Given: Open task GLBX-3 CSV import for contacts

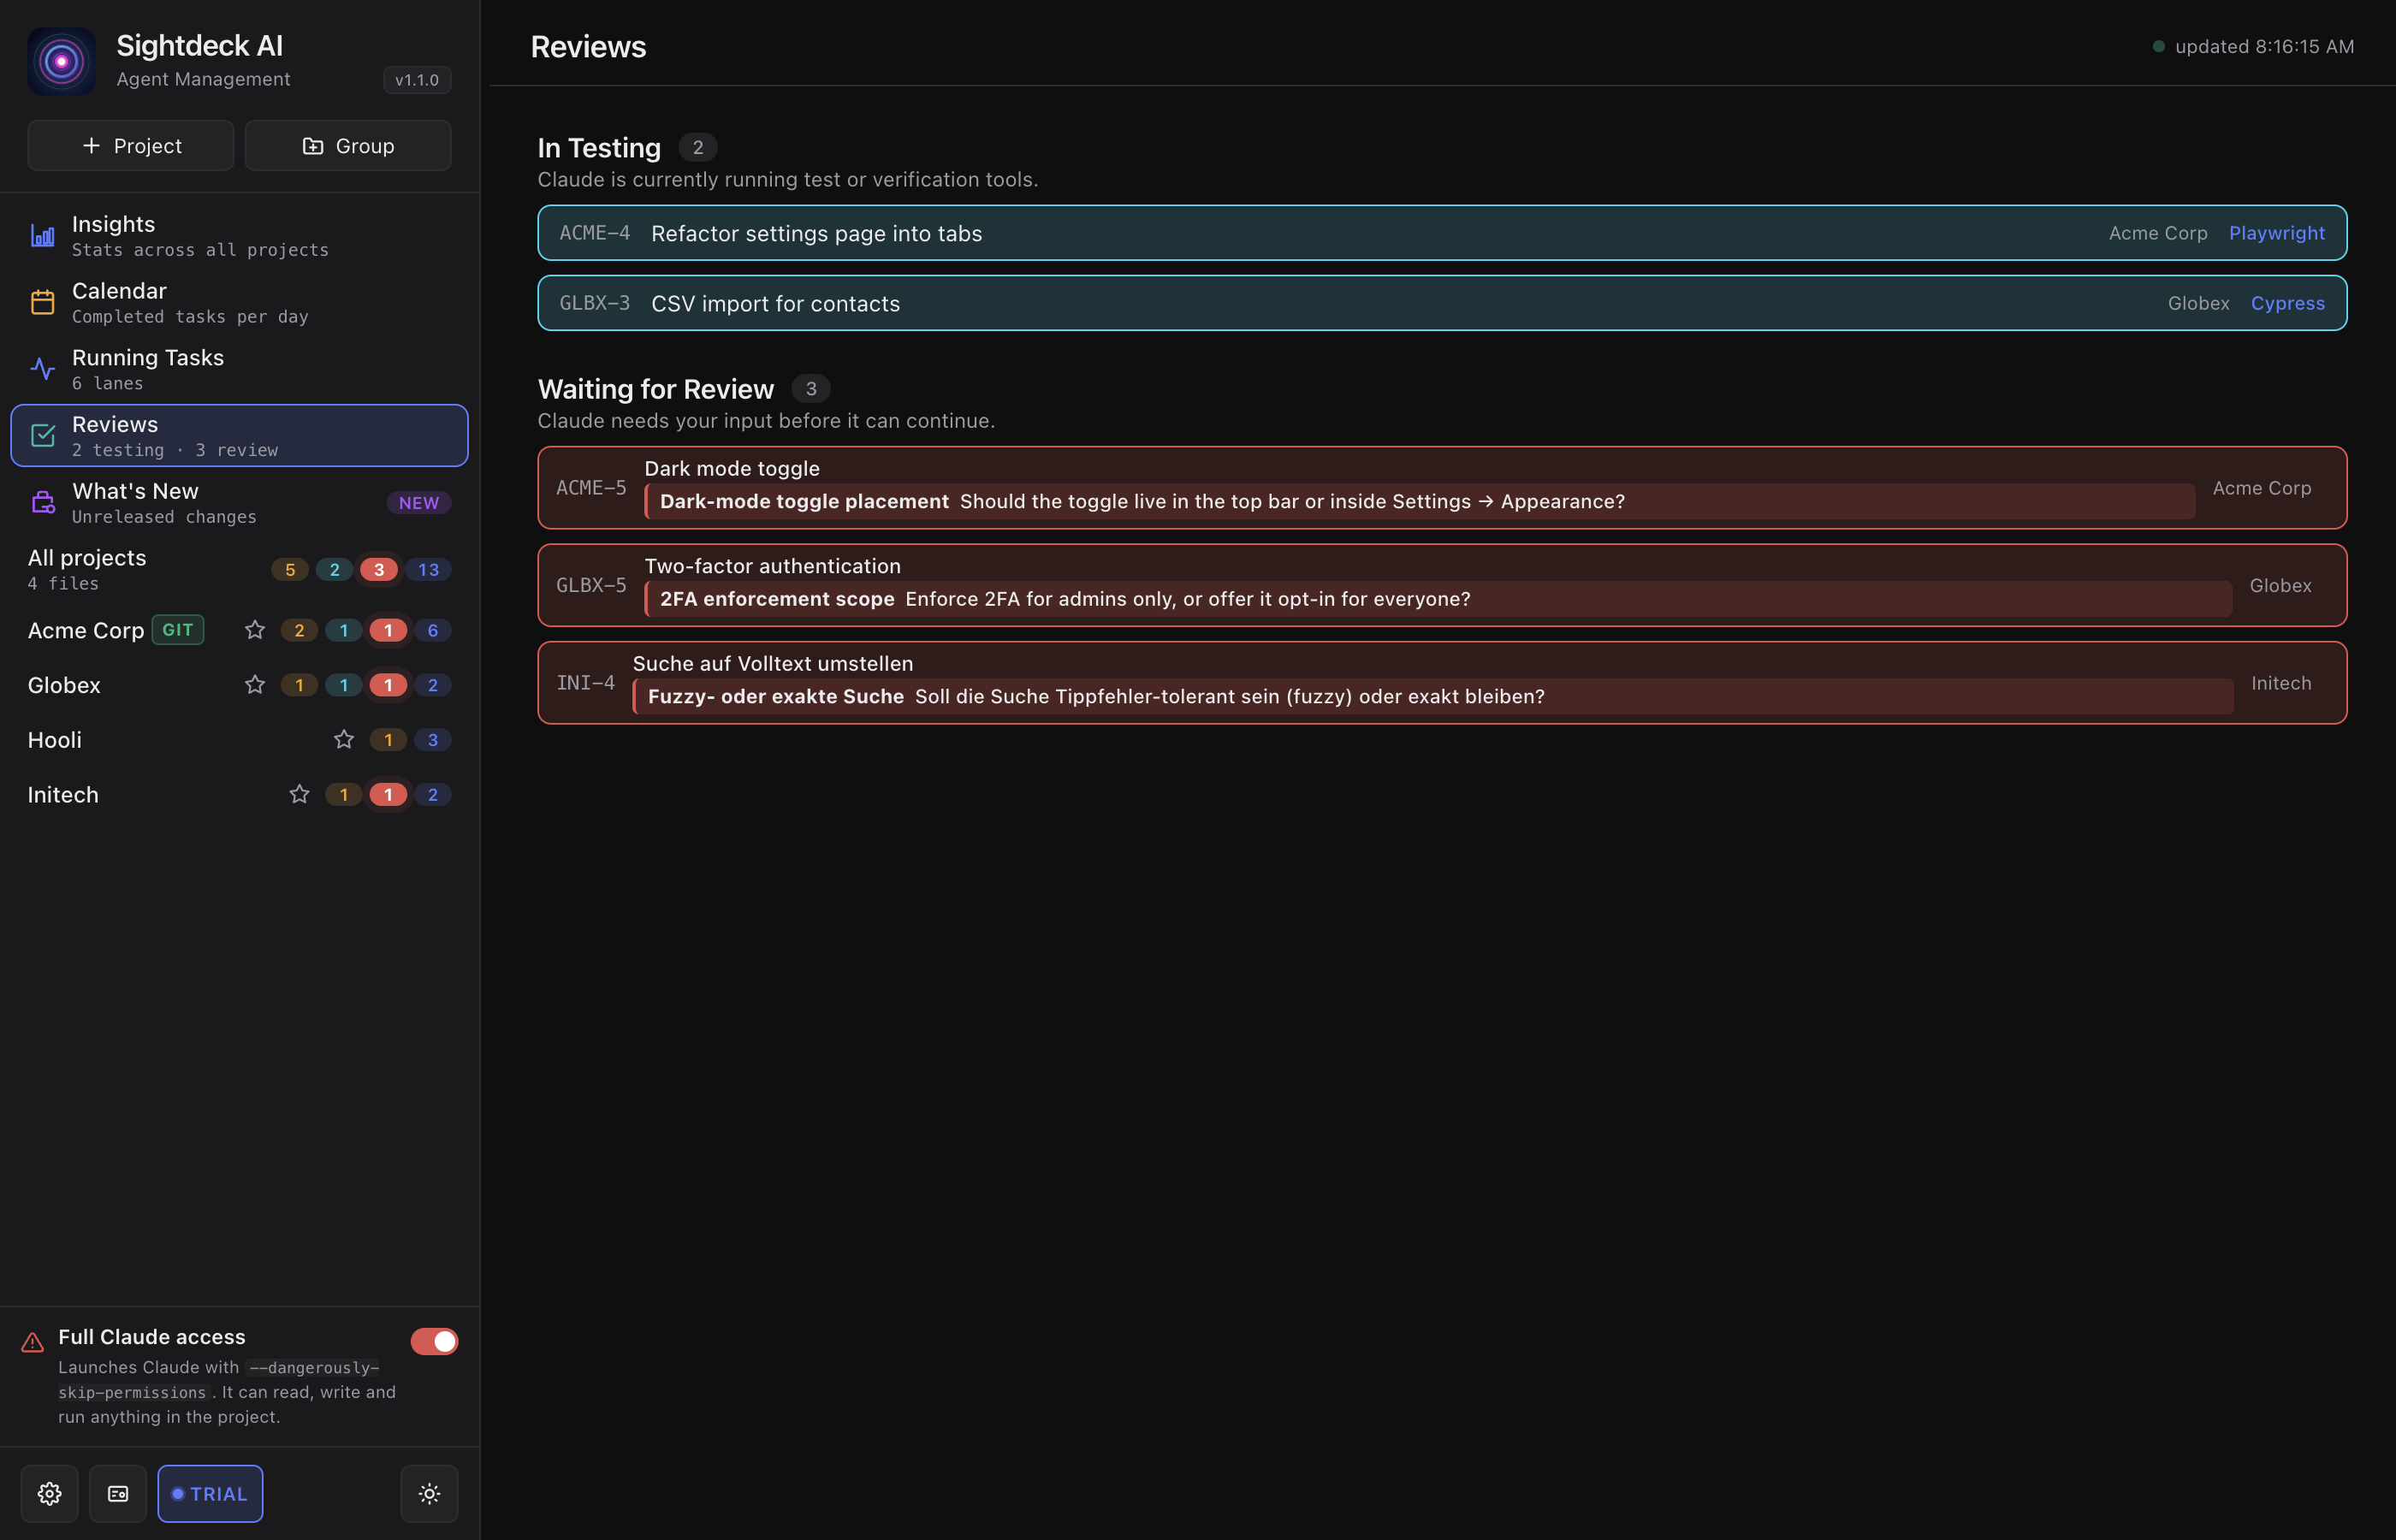Looking at the screenshot, I should coord(1442,303).
